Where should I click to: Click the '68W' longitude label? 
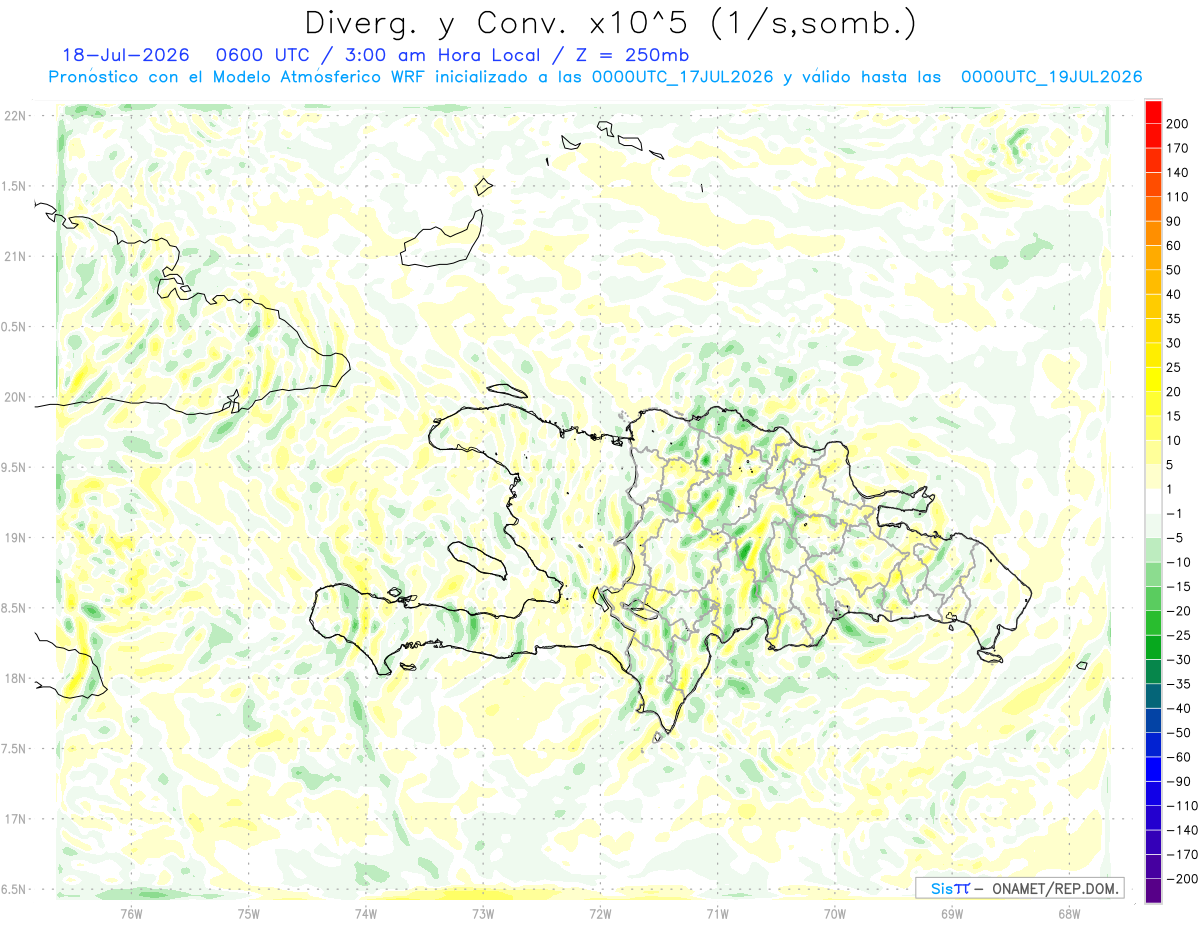(x=1069, y=914)
